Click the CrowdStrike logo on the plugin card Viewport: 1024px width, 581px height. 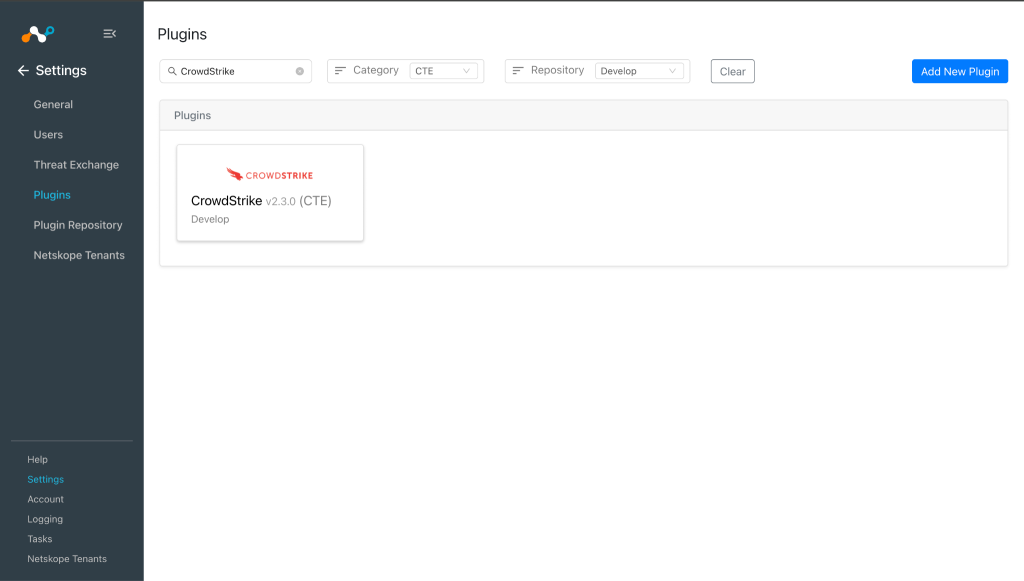click(269, 172)
